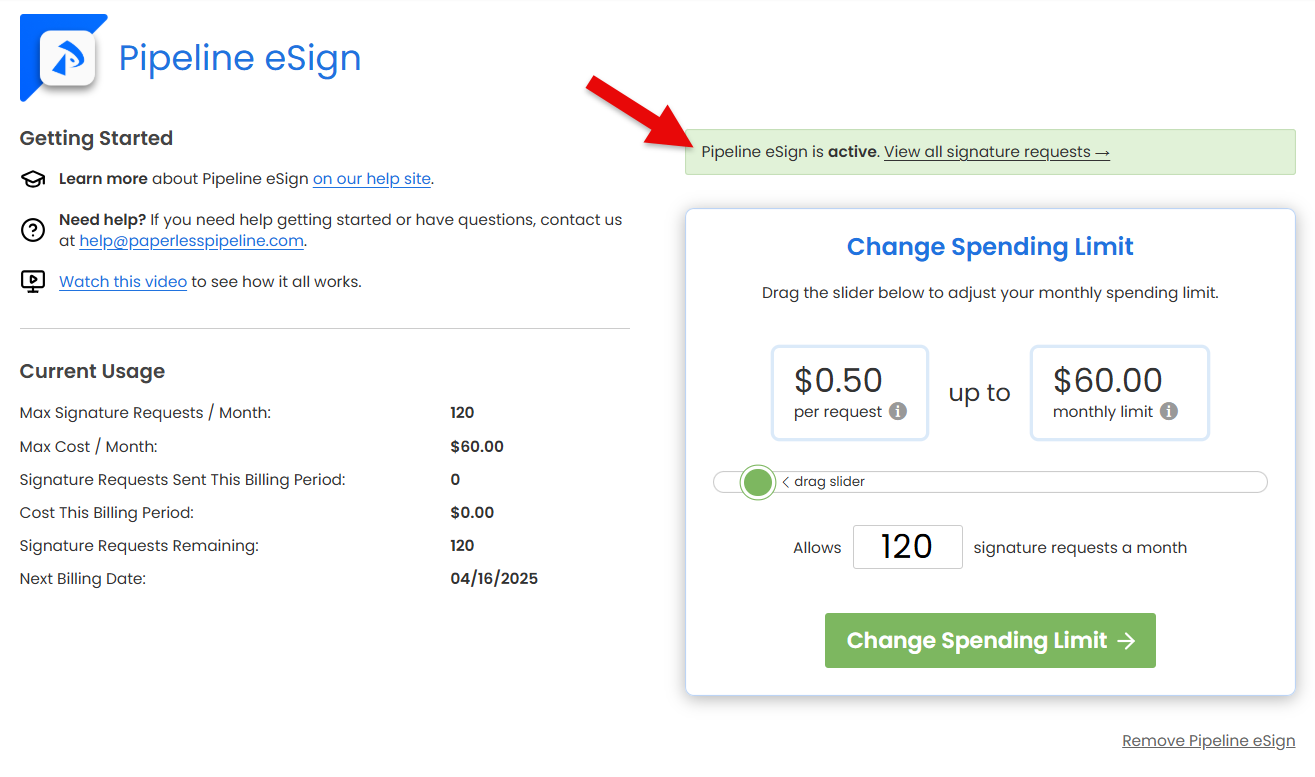Click info icon beside per request
The image size is (1315, 777).
pyautogui.click(x=898, y=411)
